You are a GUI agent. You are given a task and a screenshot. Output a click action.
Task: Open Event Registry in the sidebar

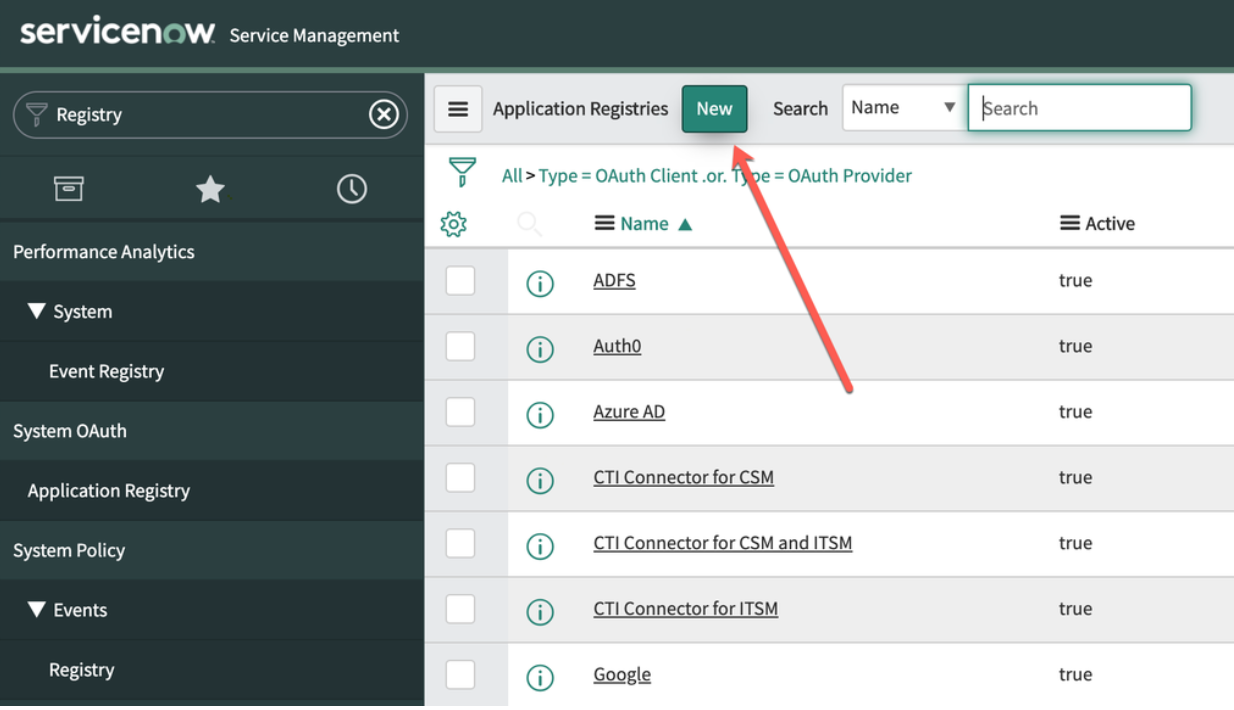[106, 371]
